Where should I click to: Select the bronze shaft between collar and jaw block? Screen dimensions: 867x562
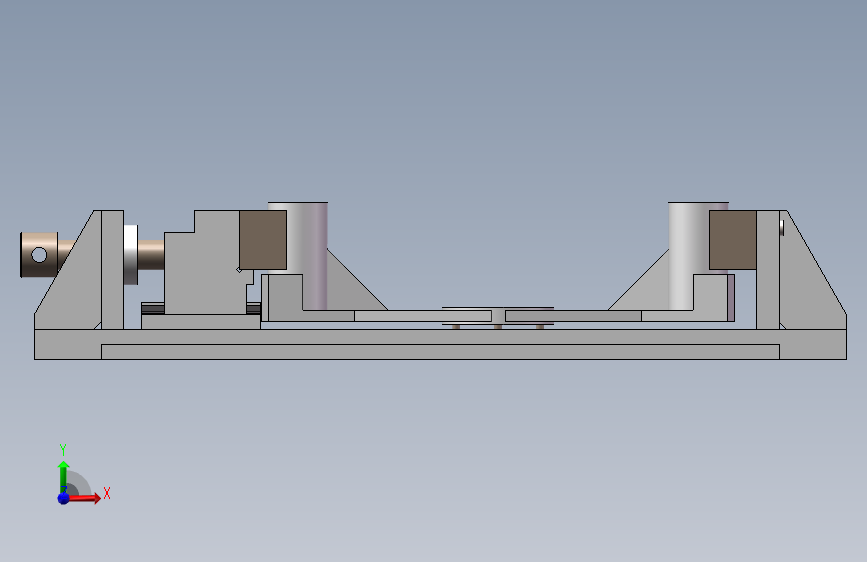pyautogui.click(x=151, y=254)
